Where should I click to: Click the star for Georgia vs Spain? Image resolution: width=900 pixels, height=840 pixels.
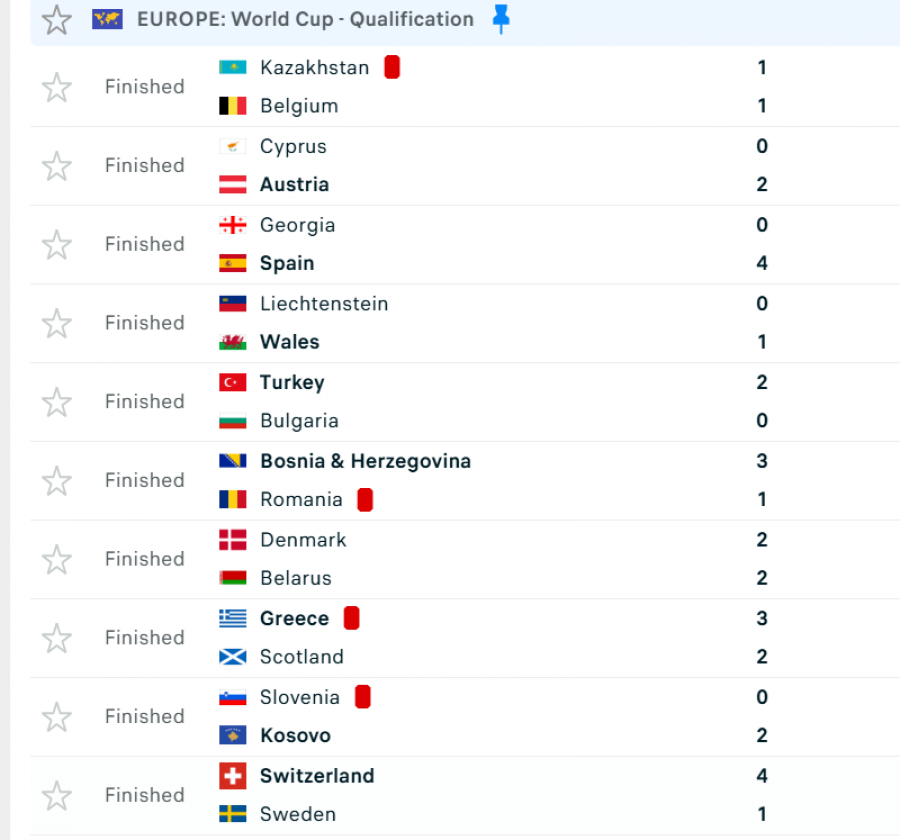[x=57, y=245]
